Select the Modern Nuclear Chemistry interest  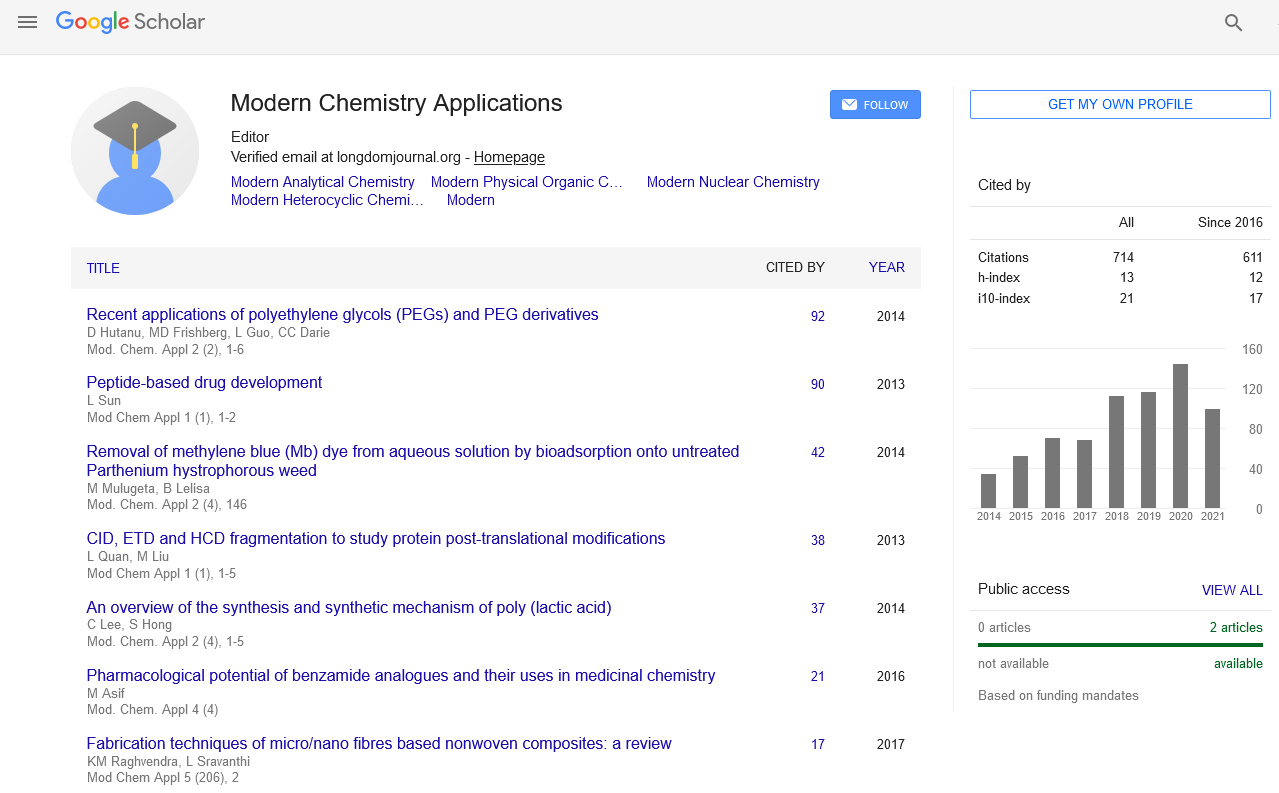tap(732, 182)
